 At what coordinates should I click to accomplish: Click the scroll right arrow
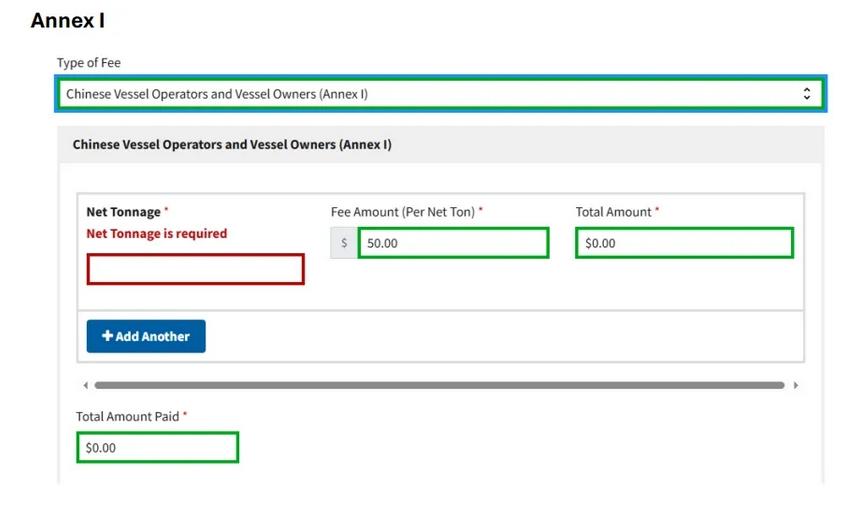796,385
